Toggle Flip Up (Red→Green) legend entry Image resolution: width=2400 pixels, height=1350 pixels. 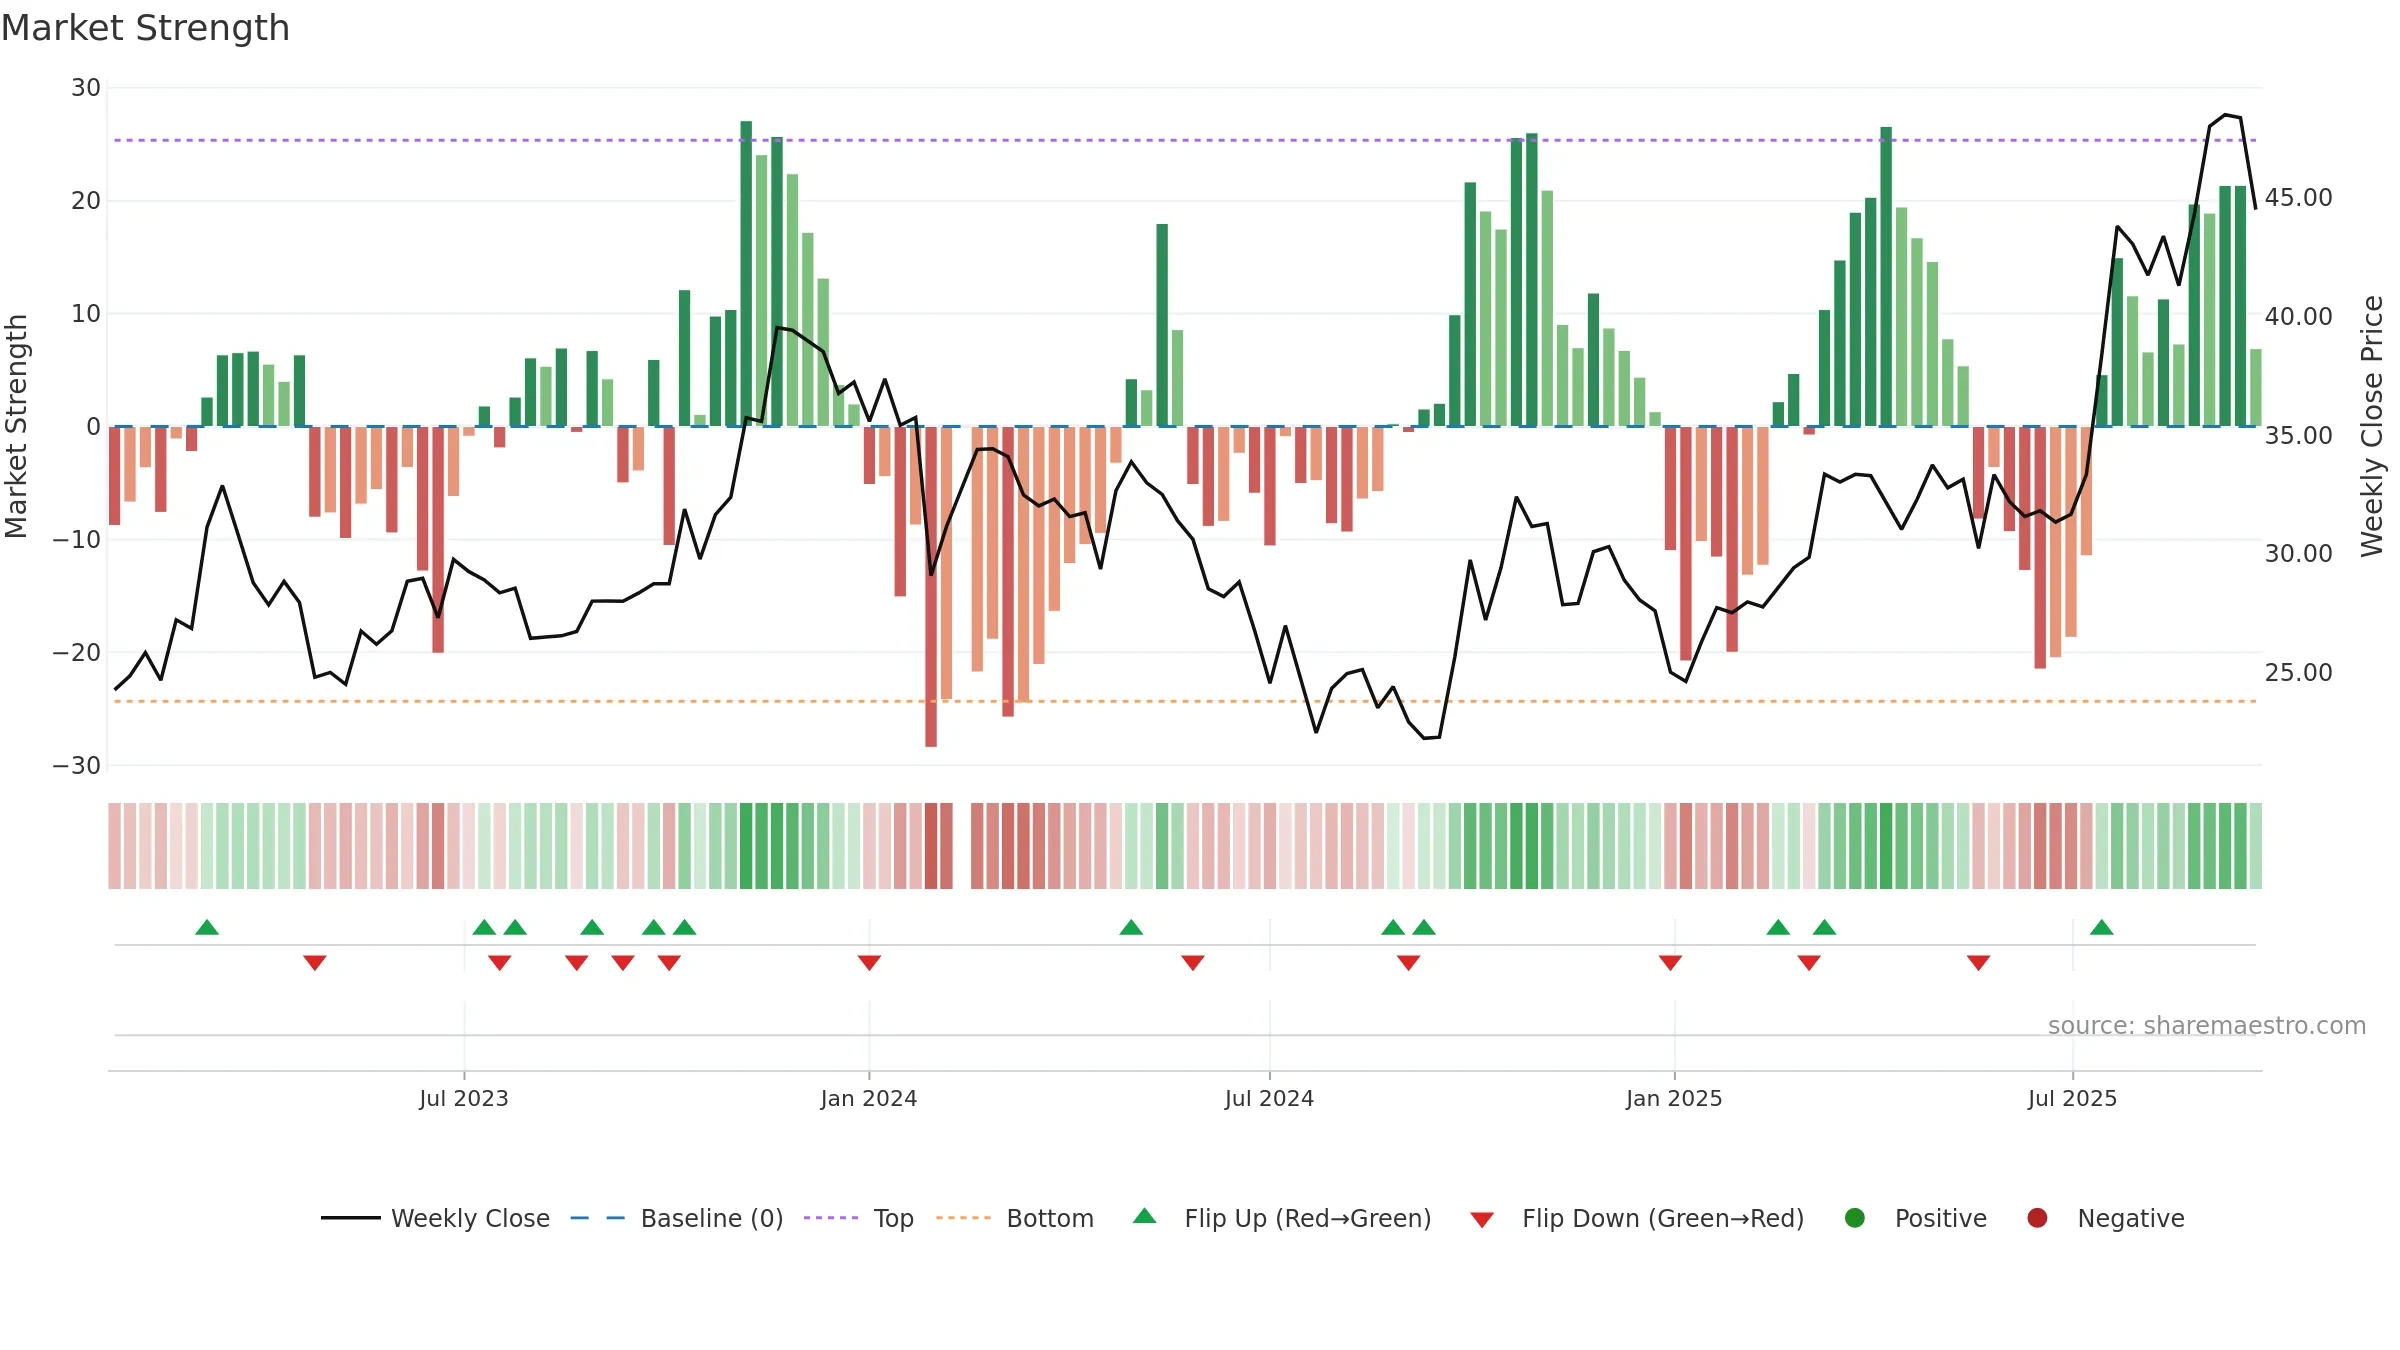tap(1282, 1218)
